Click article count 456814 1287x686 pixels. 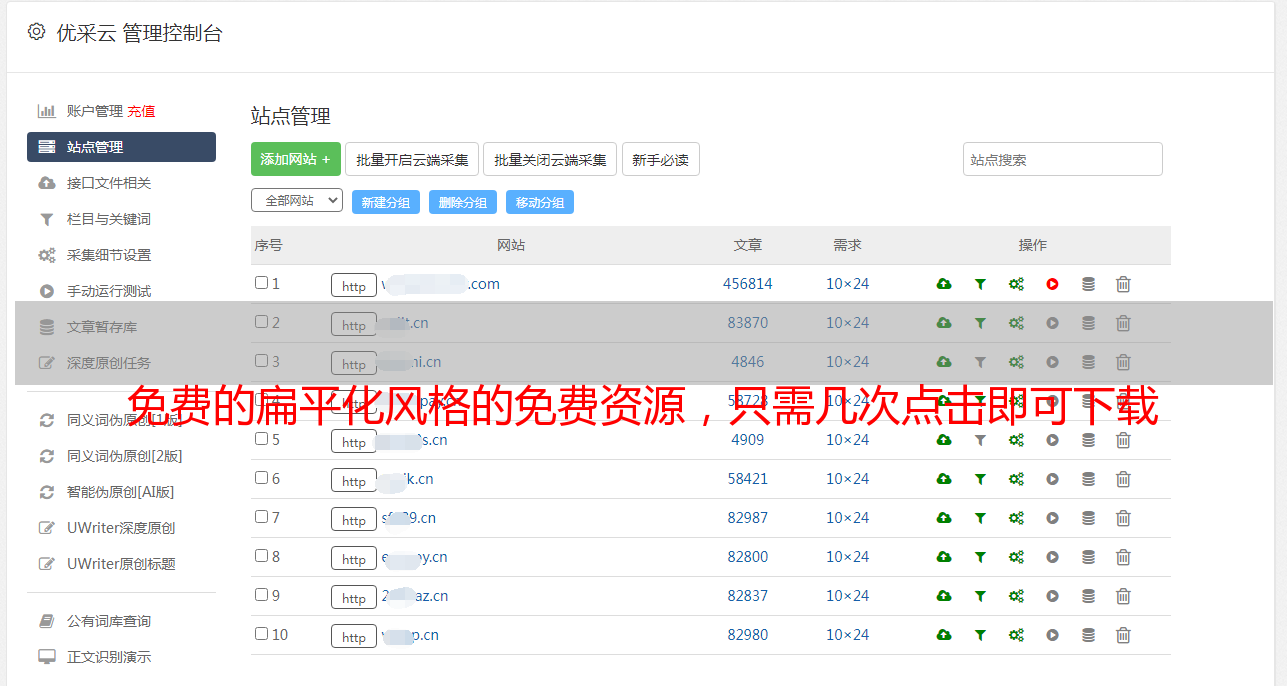point(748,284)
